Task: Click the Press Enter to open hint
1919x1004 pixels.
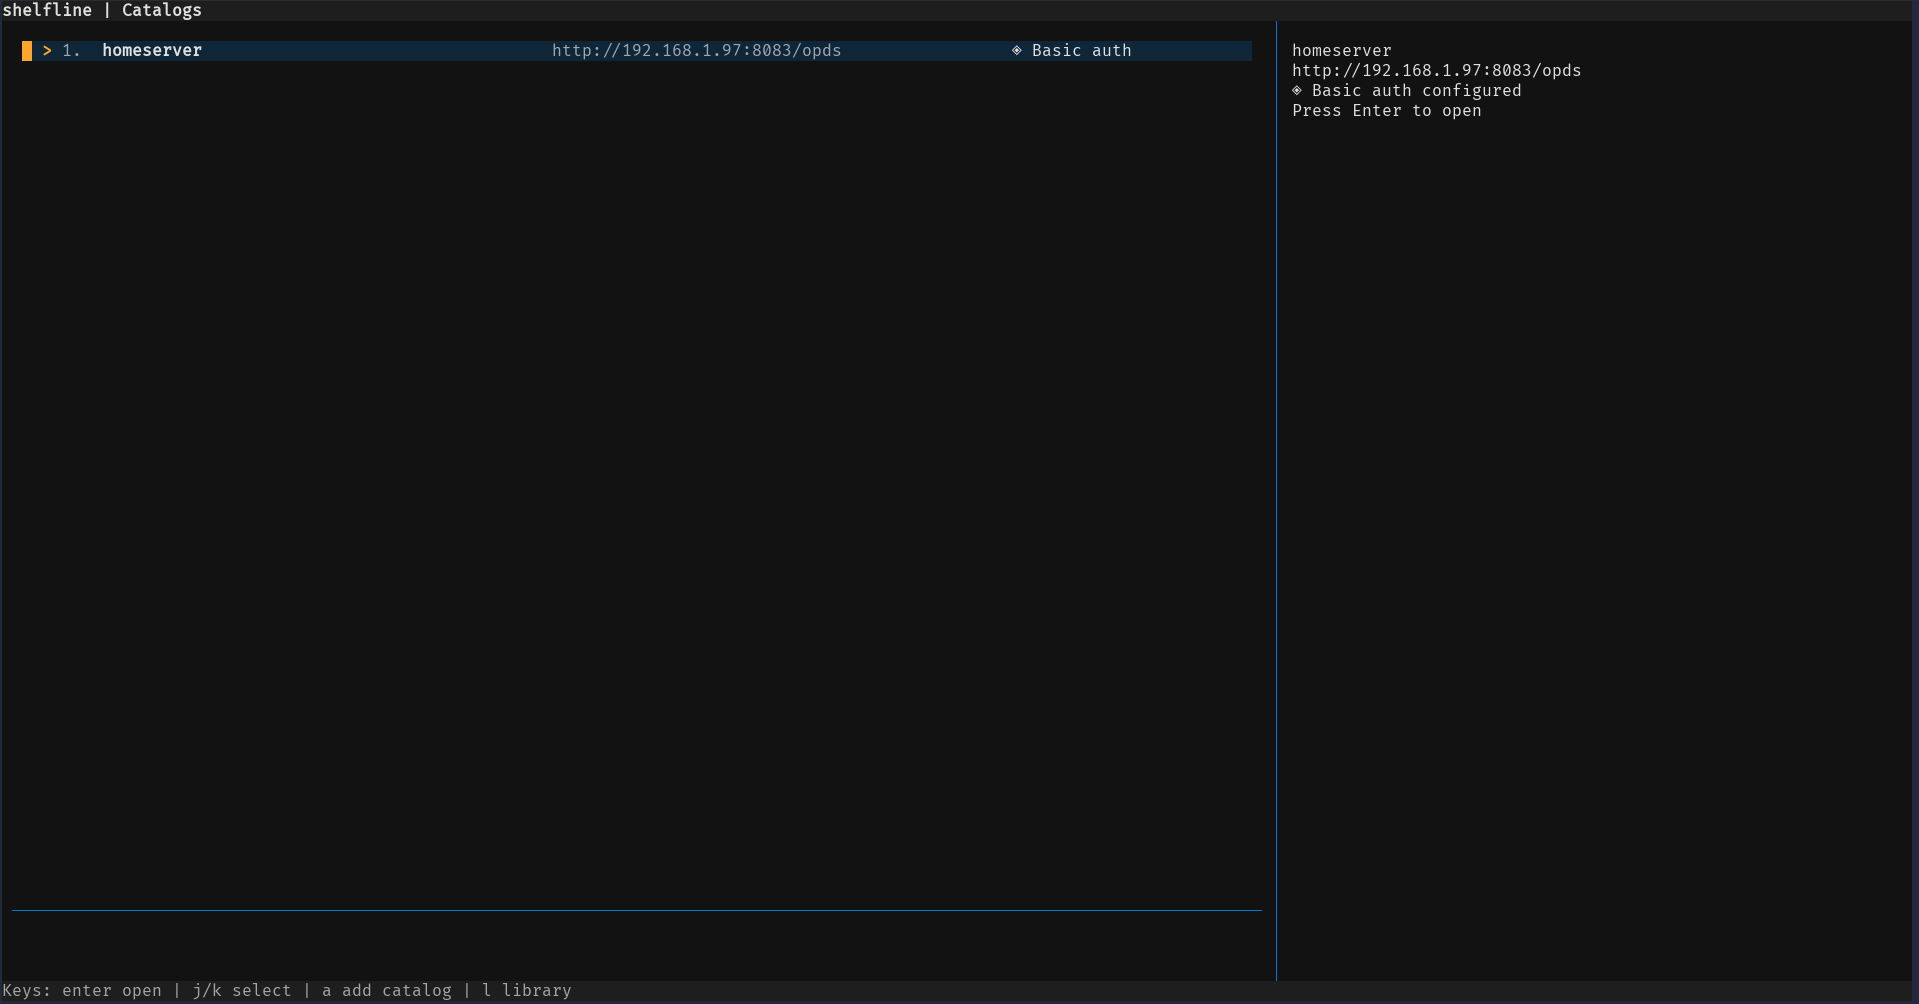Action: click(1387, 111)
